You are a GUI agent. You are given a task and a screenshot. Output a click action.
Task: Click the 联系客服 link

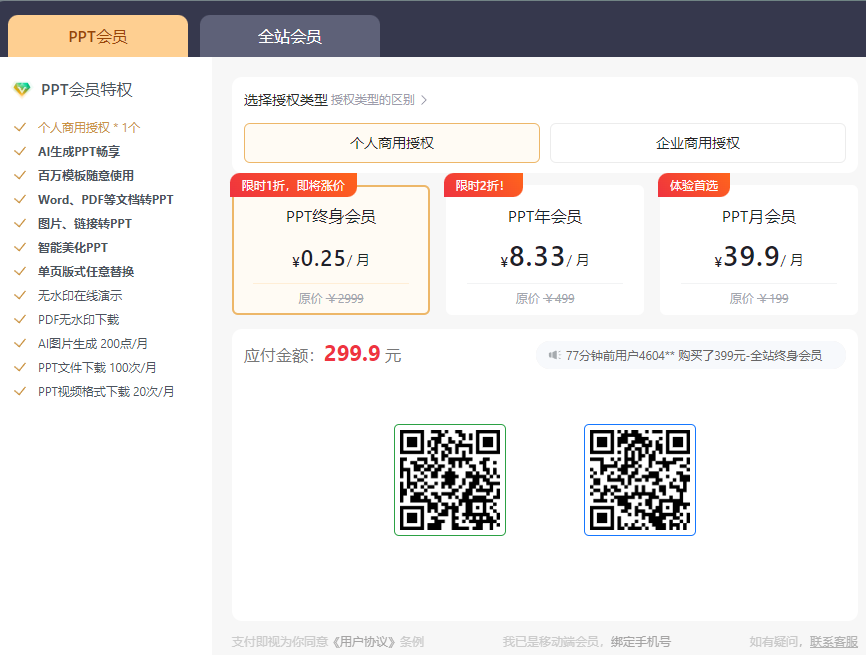(x=833, y=642)
